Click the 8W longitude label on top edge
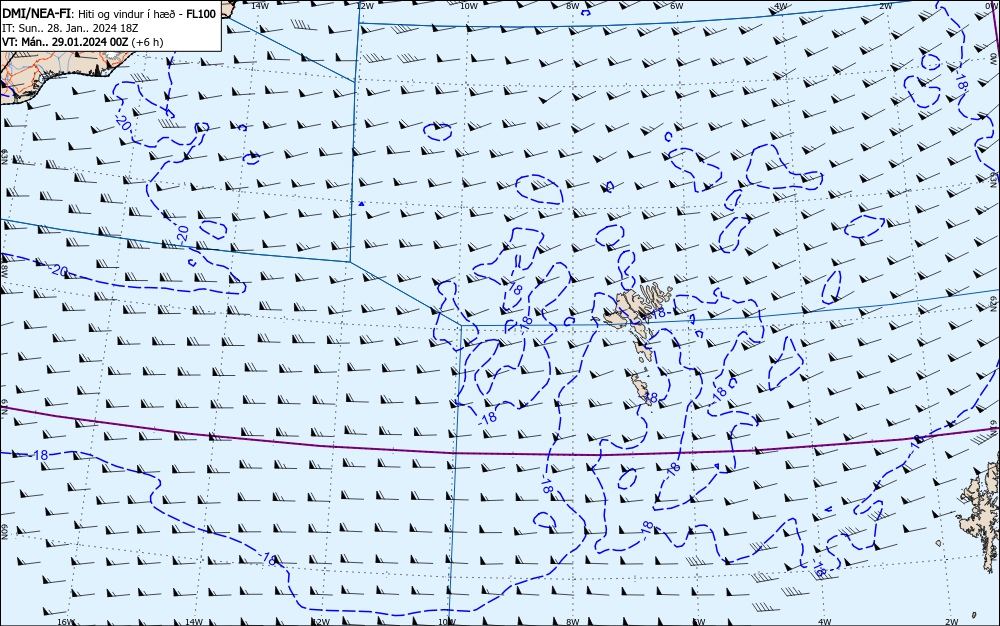Viewport: 1000px width, 626px height. [572, 6]
